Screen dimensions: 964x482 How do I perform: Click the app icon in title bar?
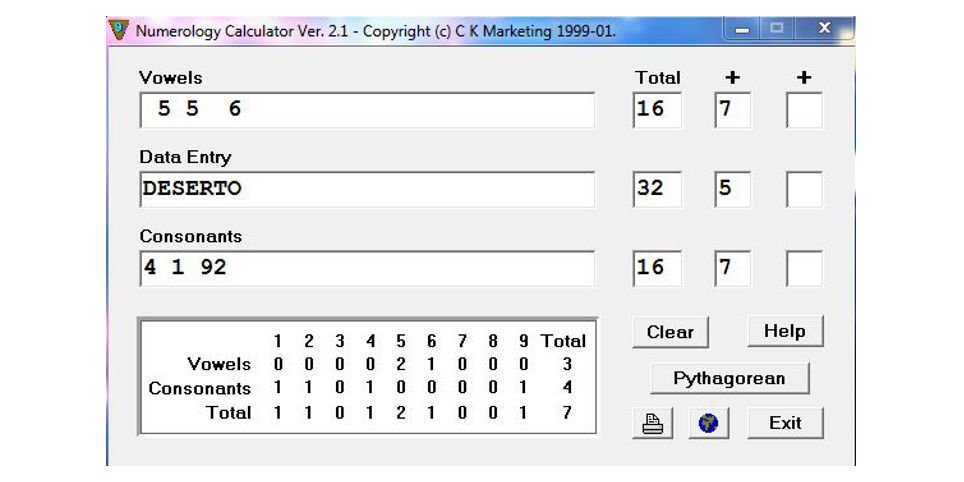tap(118, 29)
